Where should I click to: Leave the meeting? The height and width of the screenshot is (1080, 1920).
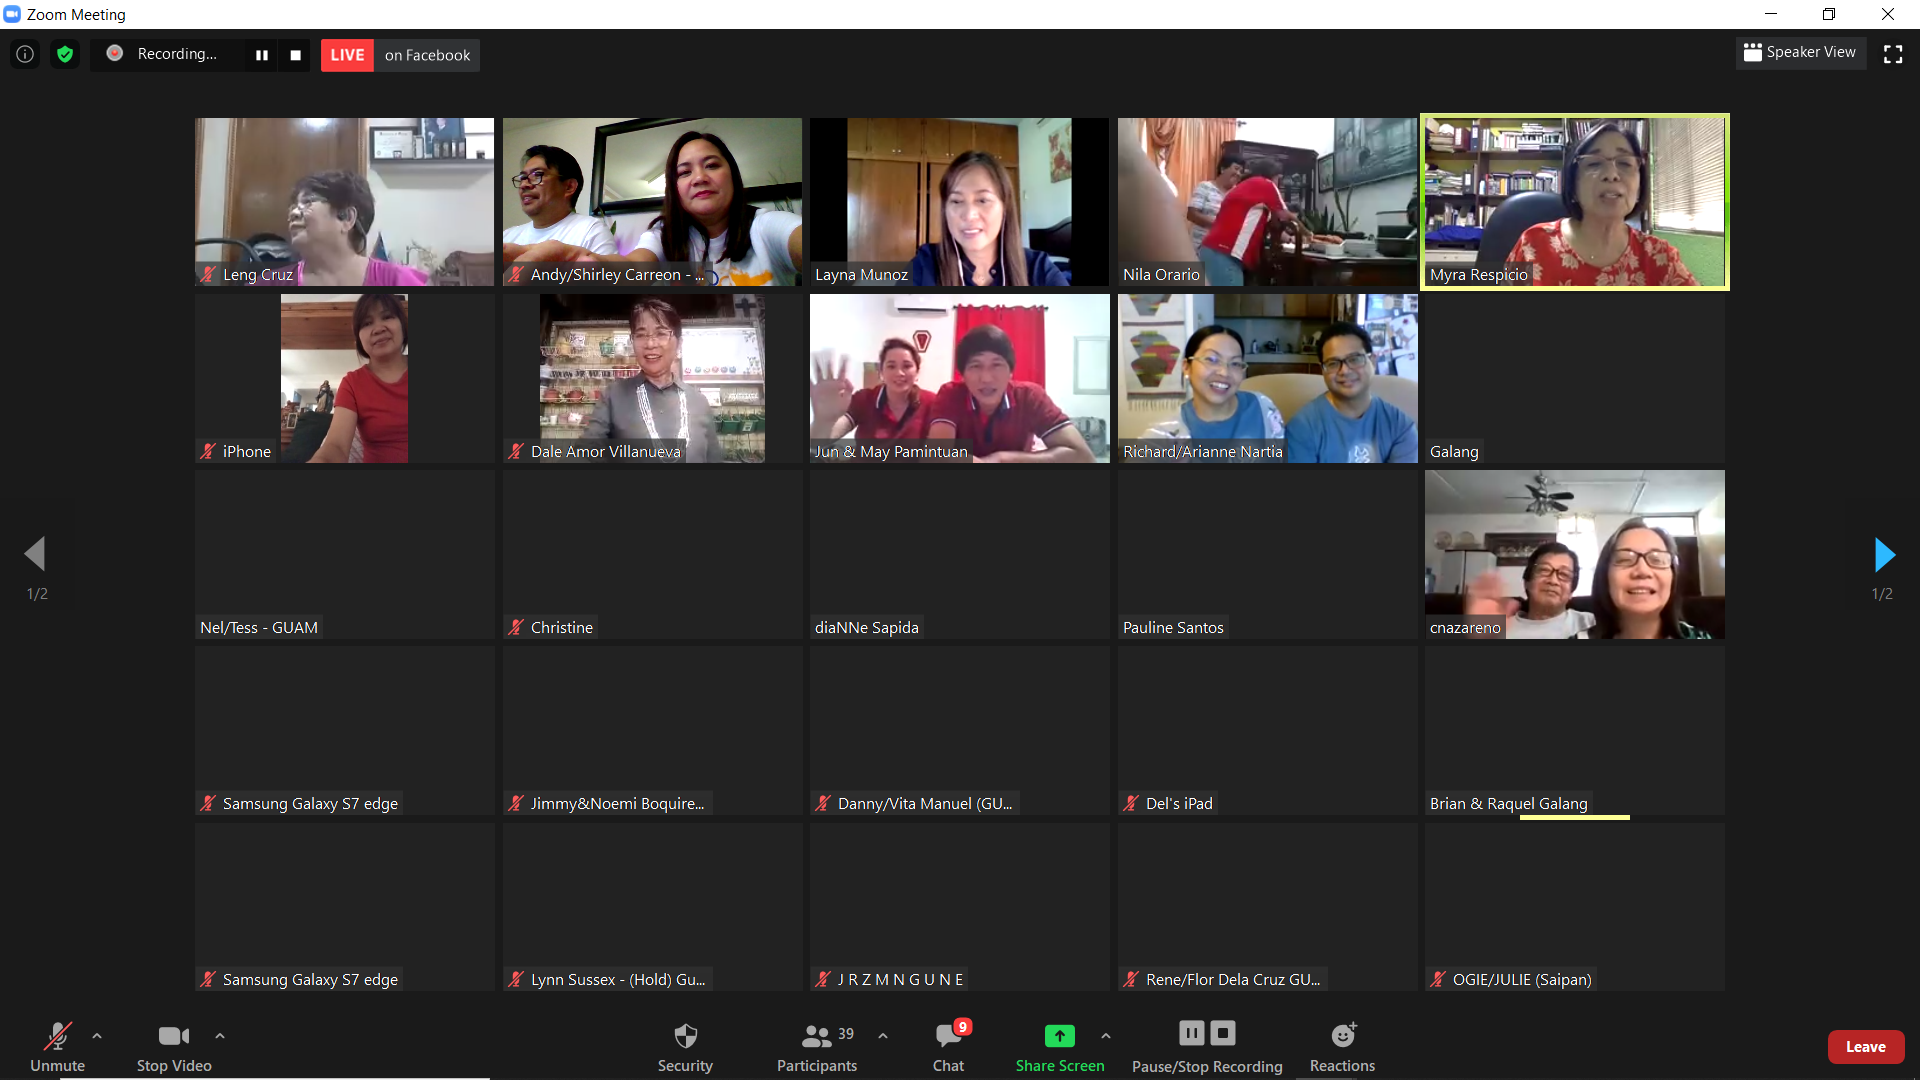pos(1866,1047)
